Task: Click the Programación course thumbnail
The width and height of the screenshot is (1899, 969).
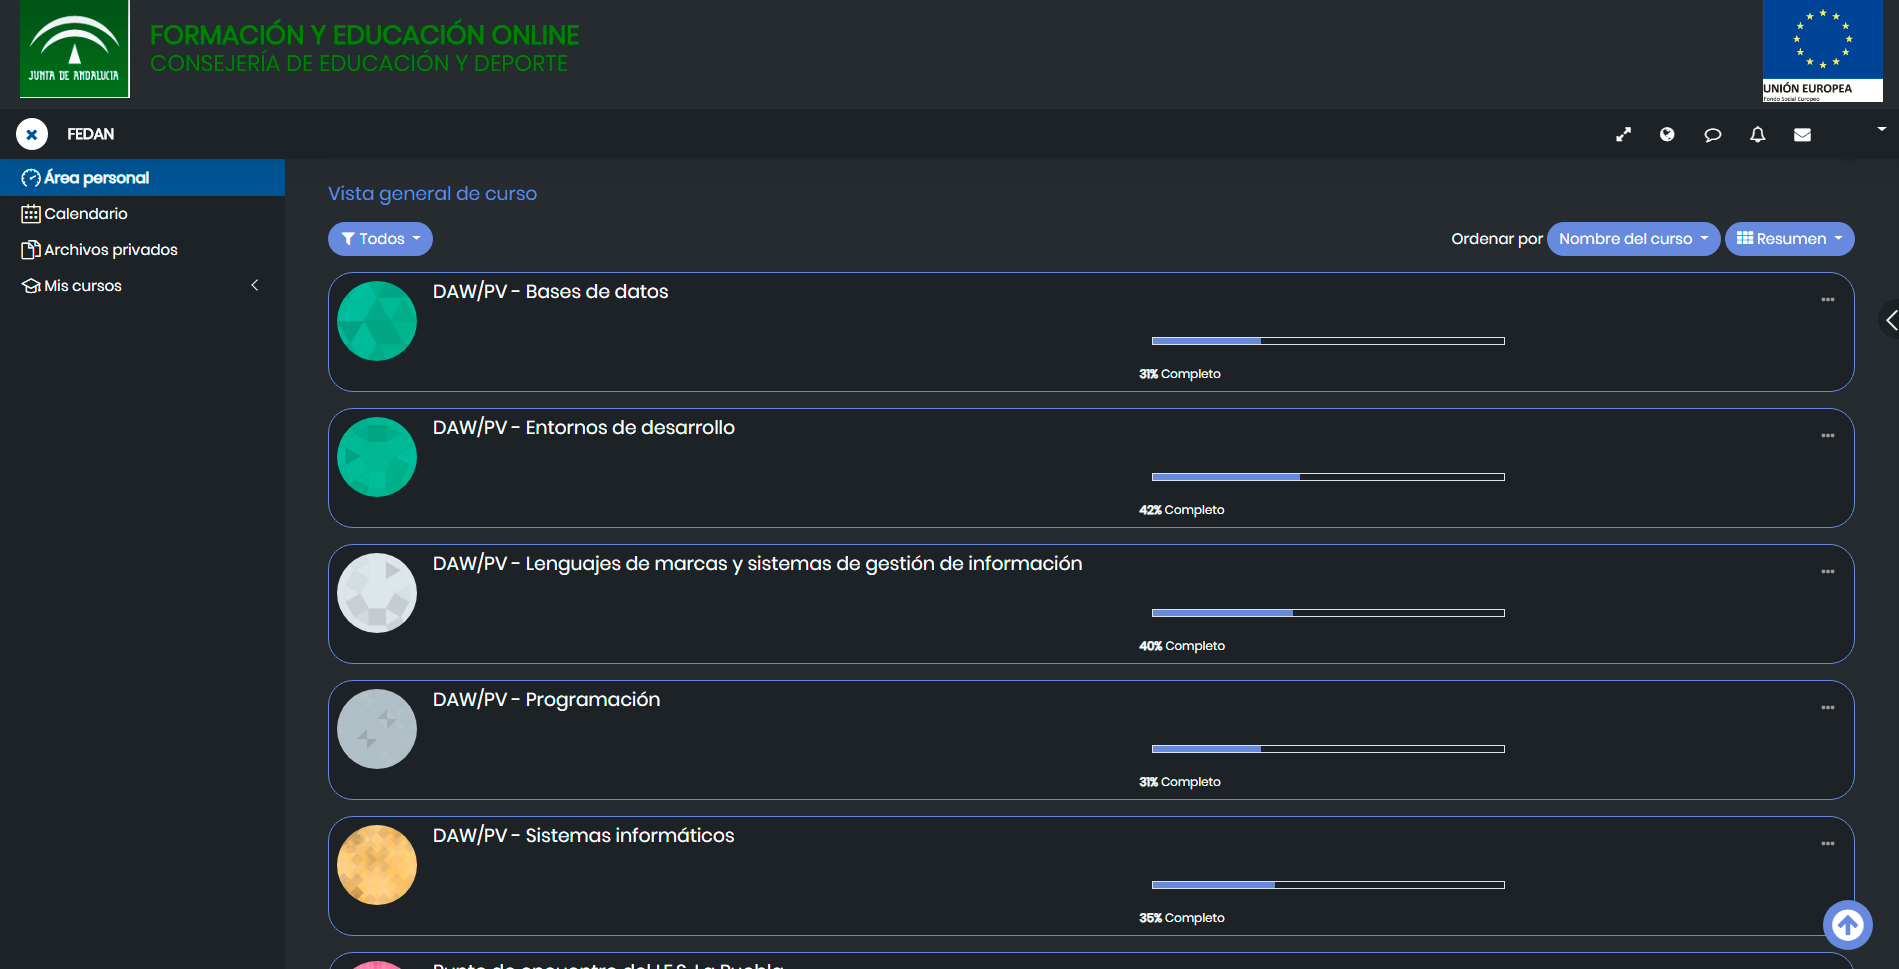Action: coord(377,729)
